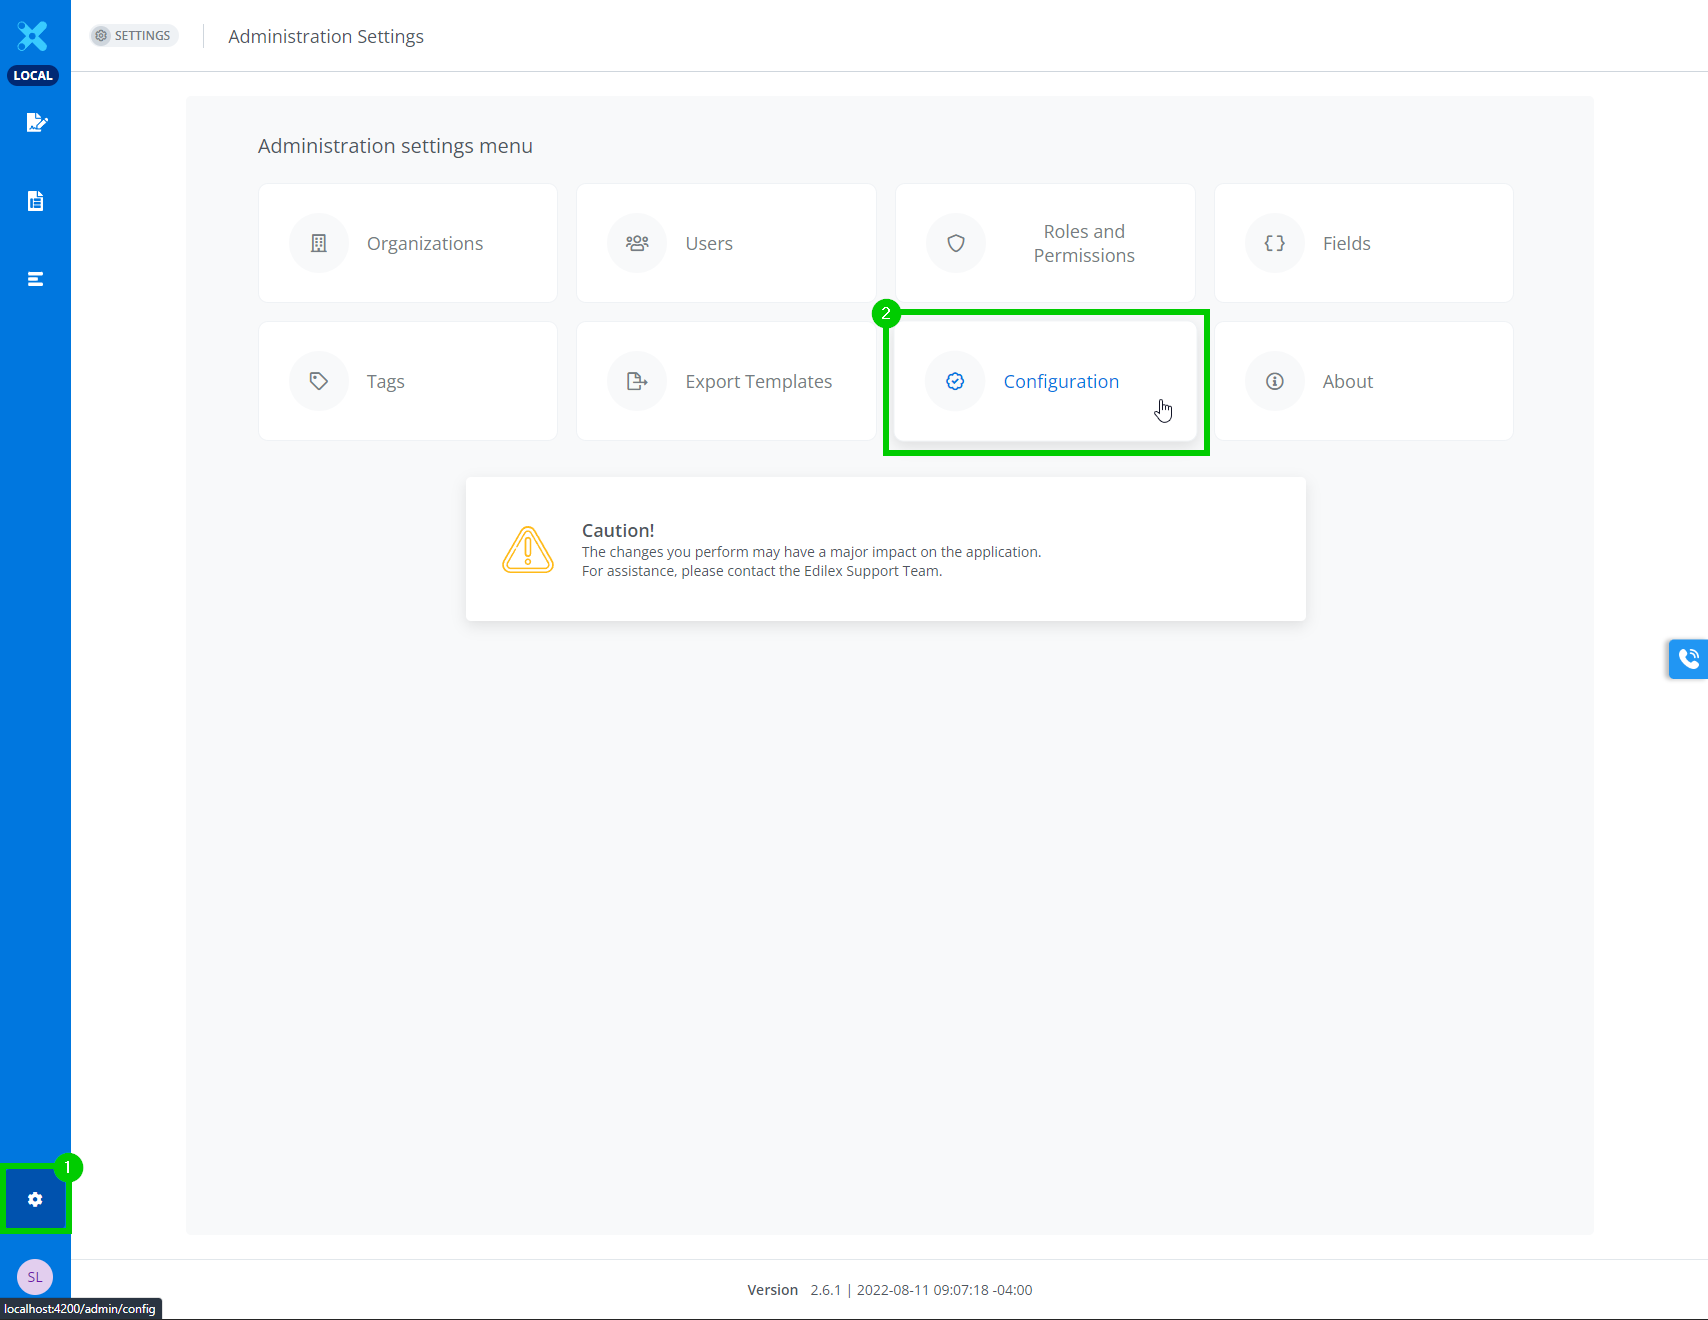The height and width of the screenshot is (1320, 1708).
Task: Open the documents list icon in the sidebar
Action: pyautogui.click(x=36, y=201)
